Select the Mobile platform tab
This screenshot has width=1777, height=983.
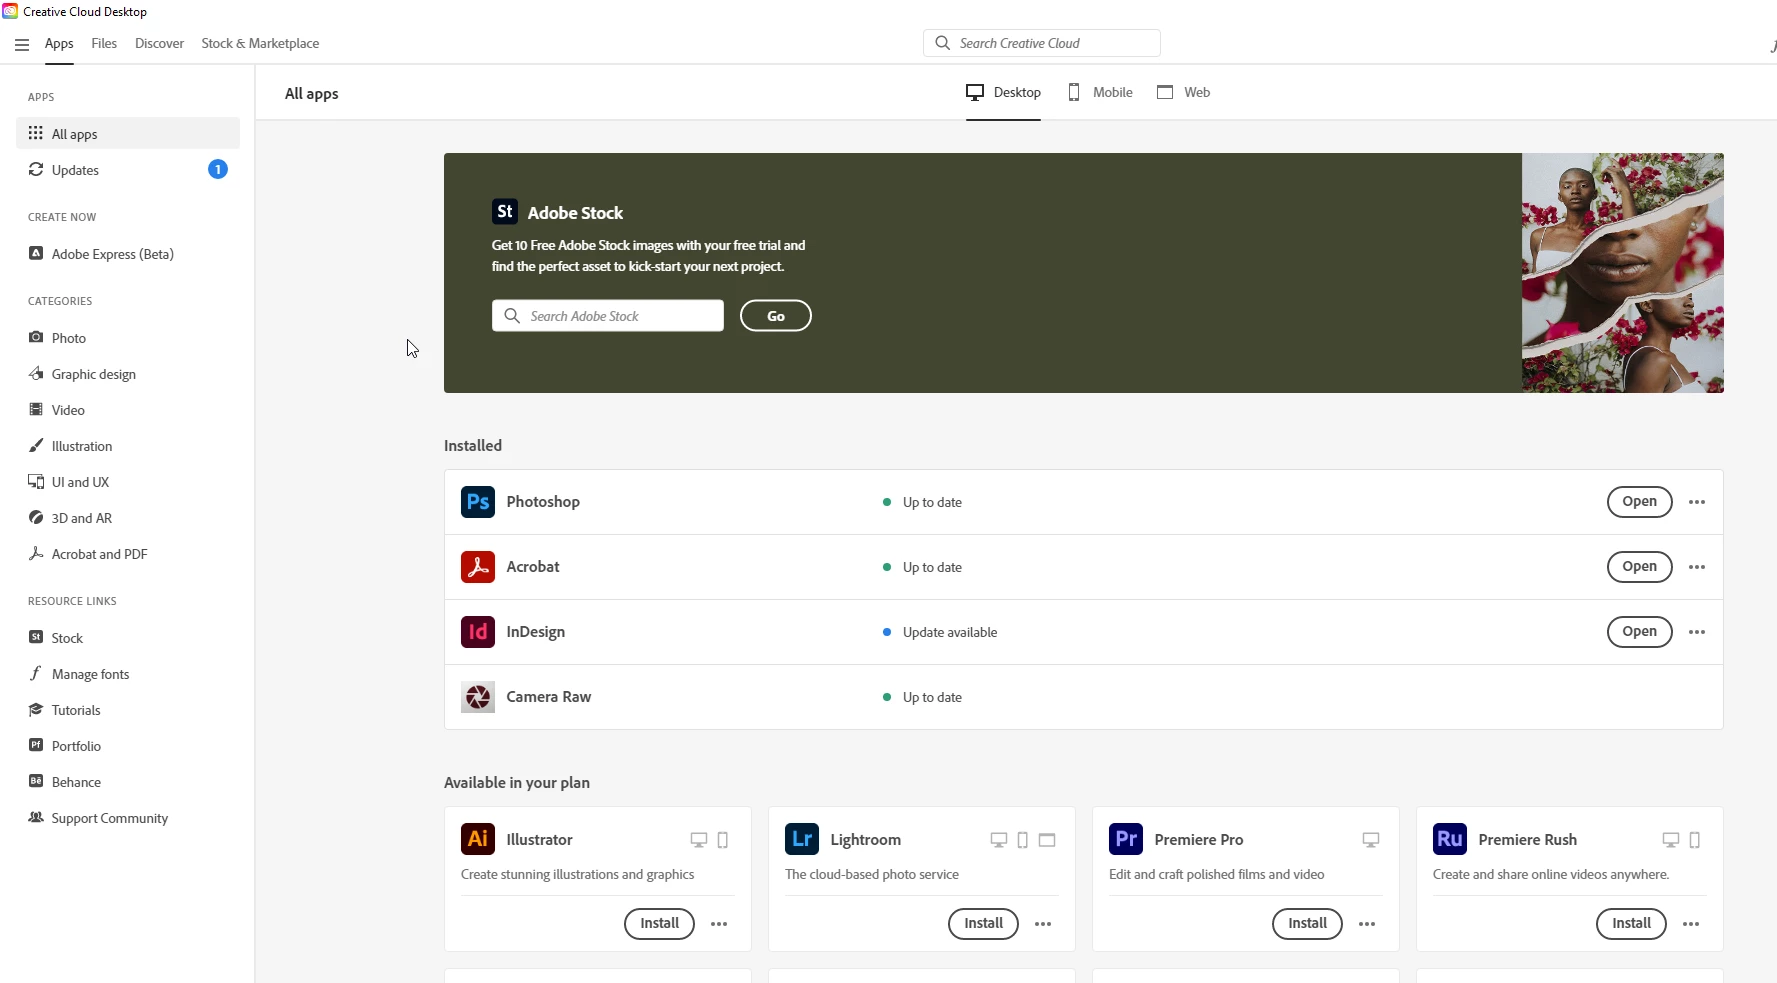point(1100,92)
